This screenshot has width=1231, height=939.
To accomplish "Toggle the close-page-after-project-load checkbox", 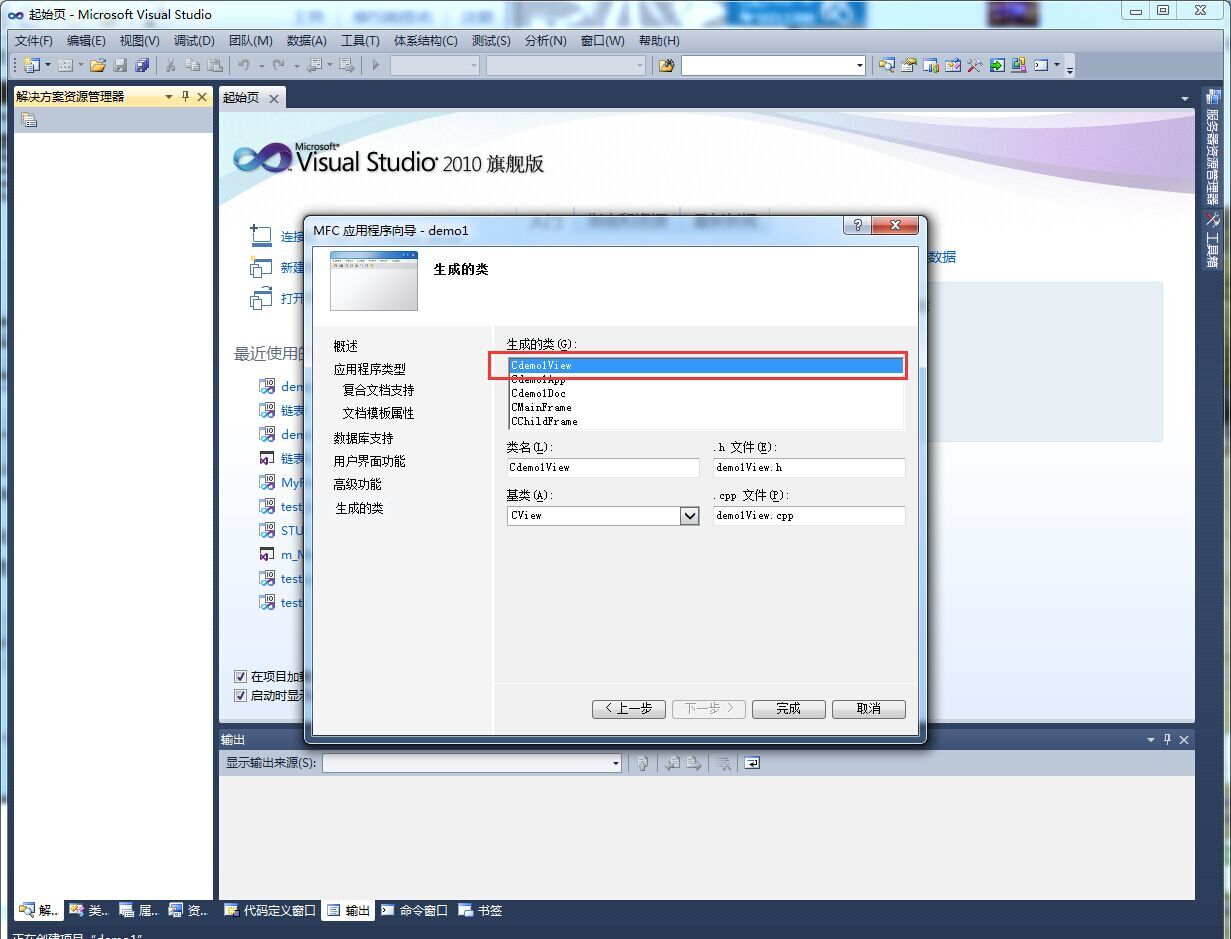I will (x=240, y=676).
